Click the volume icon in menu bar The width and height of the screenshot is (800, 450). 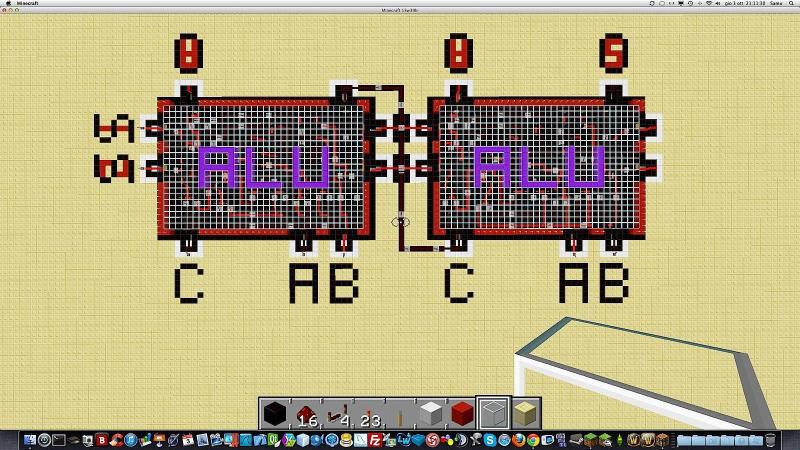pyautogui.click(x=717, y=3)
